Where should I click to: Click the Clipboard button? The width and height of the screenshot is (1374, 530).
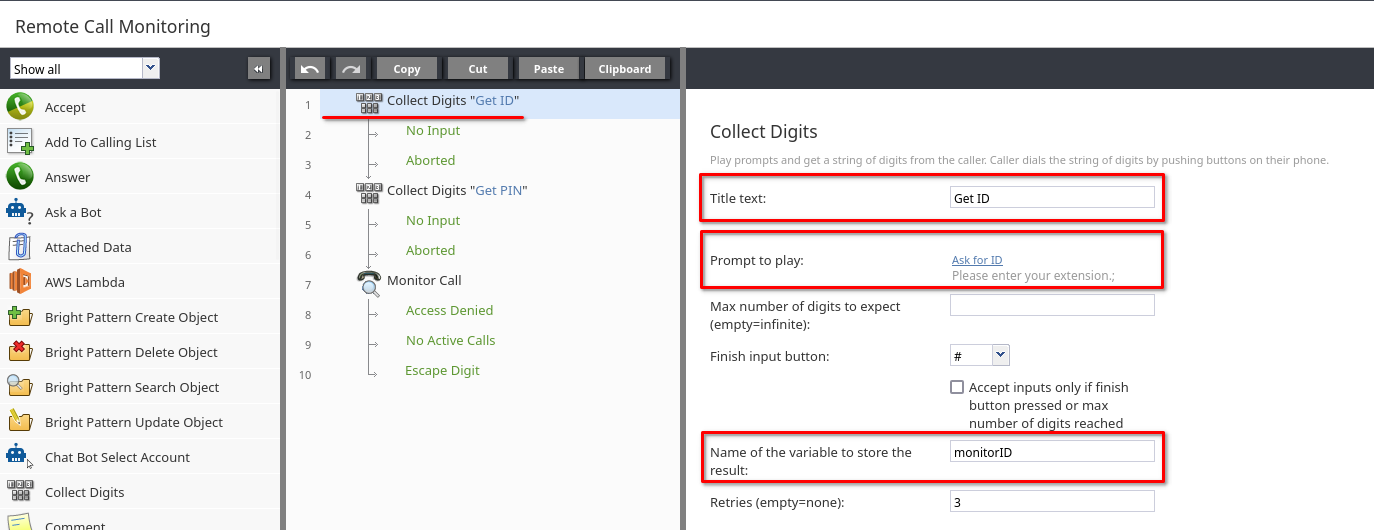pos(625,68)
